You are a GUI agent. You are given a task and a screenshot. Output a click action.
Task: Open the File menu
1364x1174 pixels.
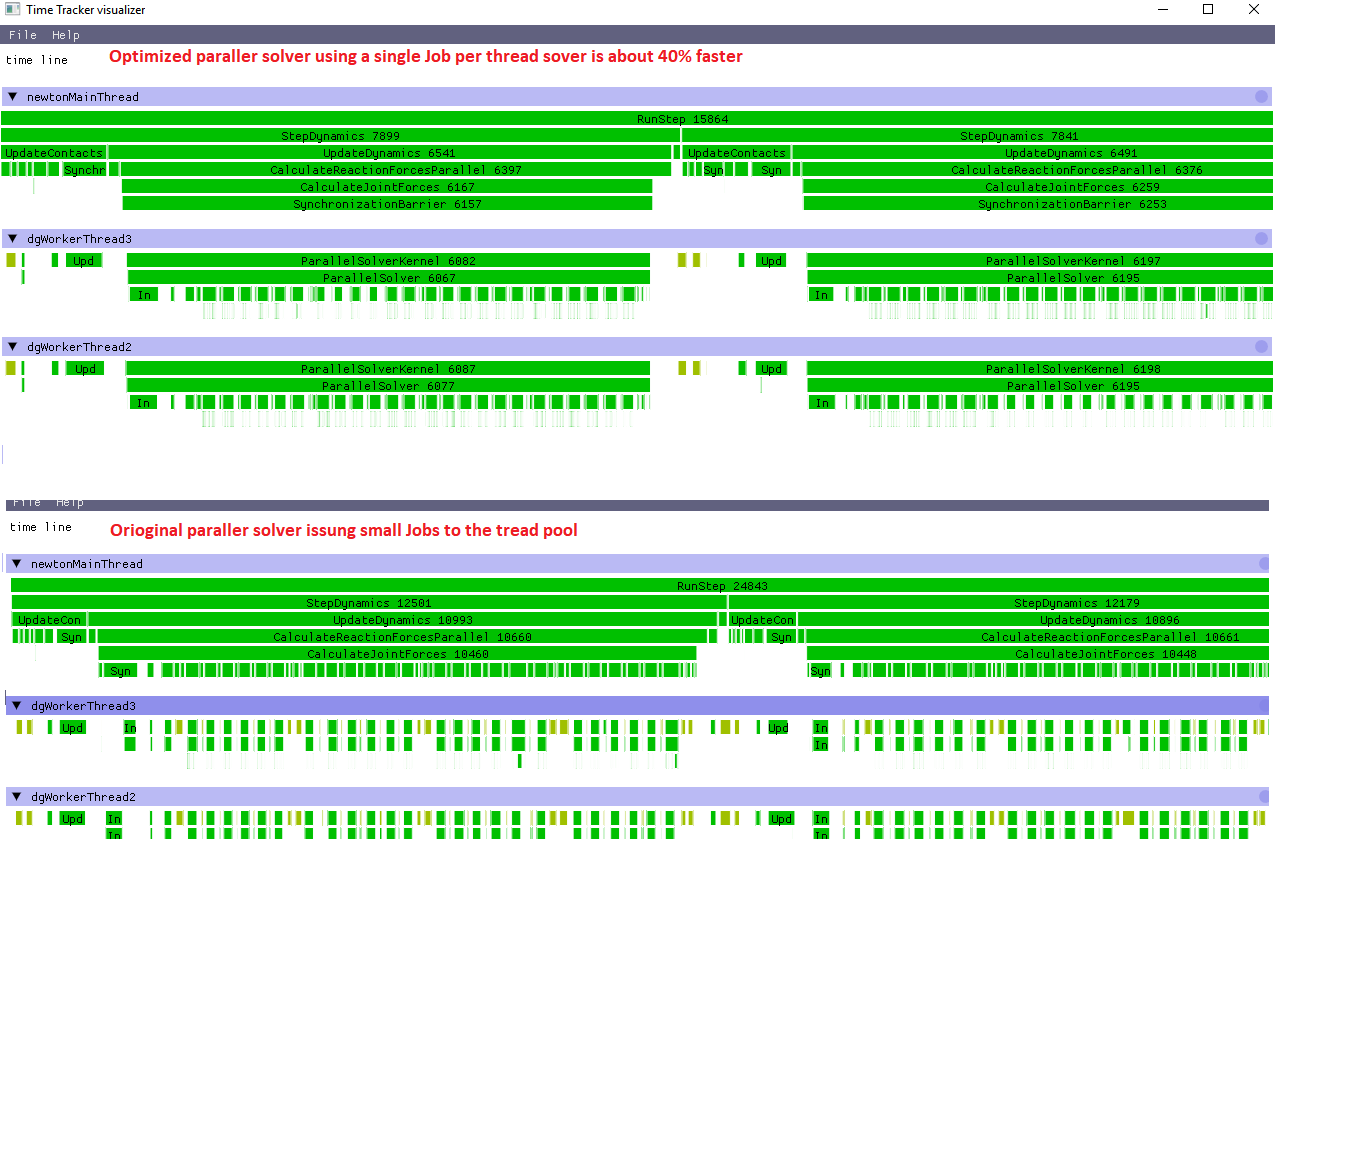22,35
